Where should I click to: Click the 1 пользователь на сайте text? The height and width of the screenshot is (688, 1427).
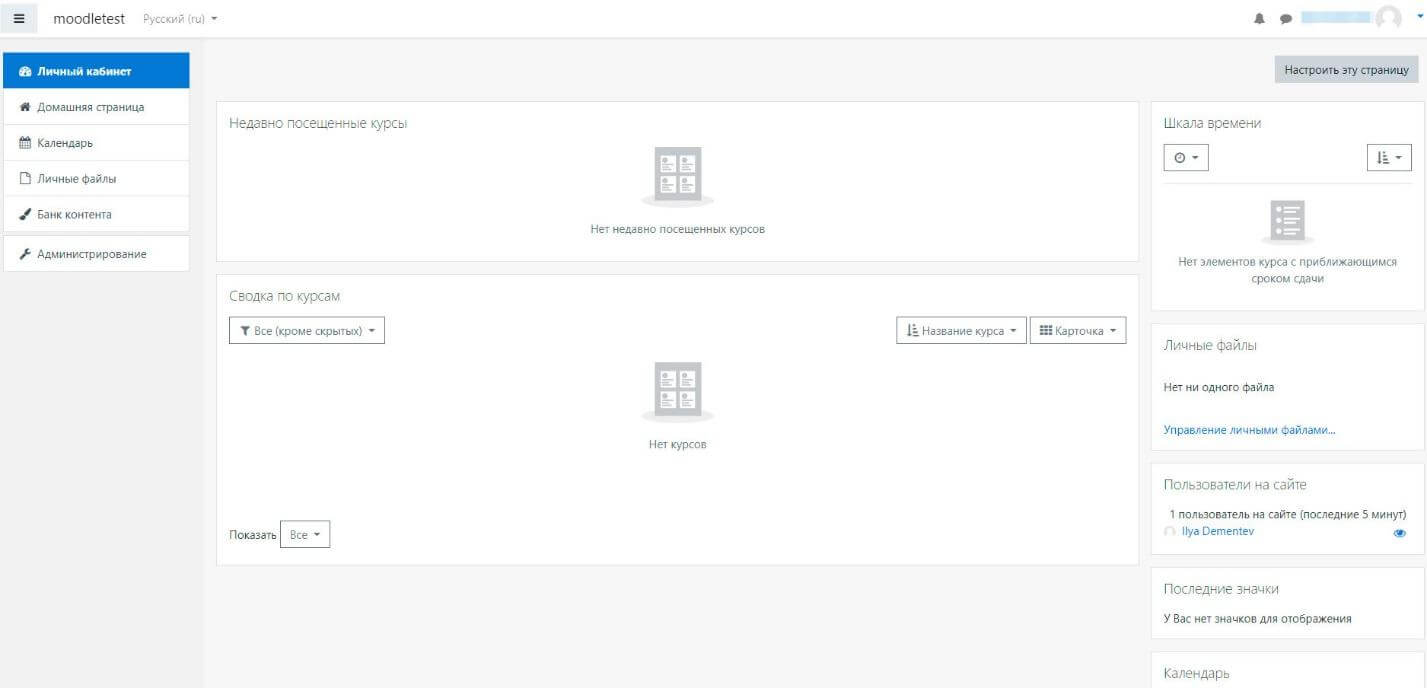(x=1288, y=515)
